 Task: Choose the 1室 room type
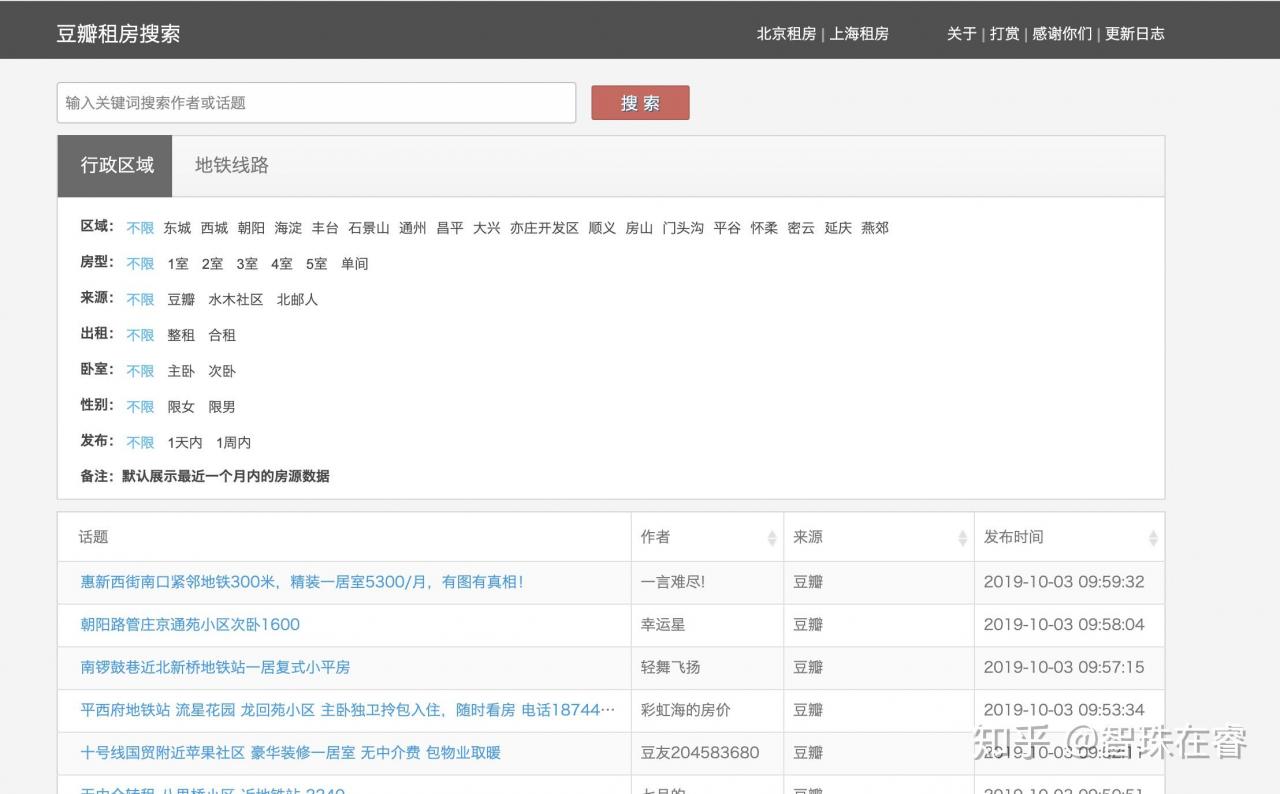178,264
